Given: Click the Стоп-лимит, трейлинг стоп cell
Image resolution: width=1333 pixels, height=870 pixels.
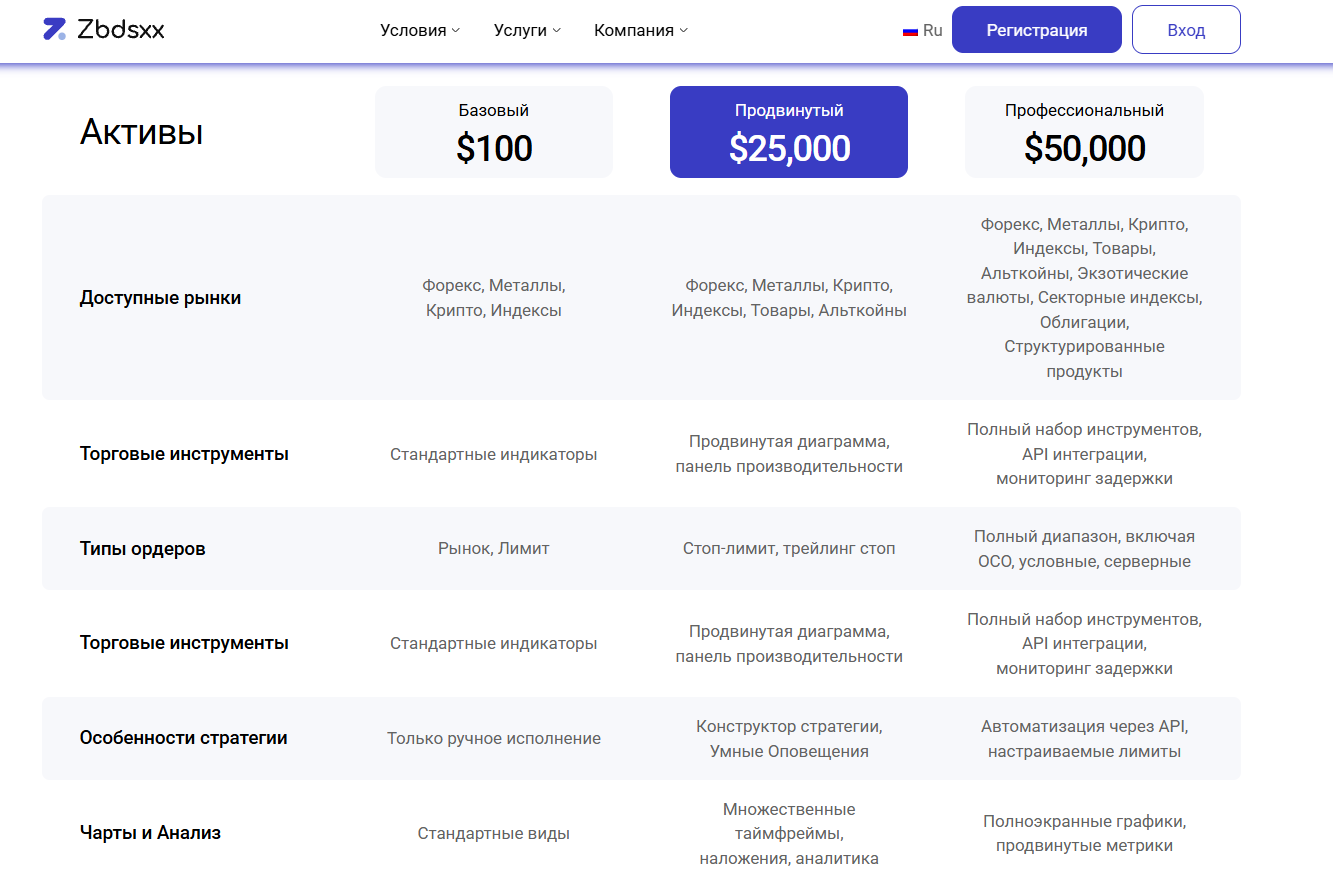Looking at the screenshot, I should (789, 549).
